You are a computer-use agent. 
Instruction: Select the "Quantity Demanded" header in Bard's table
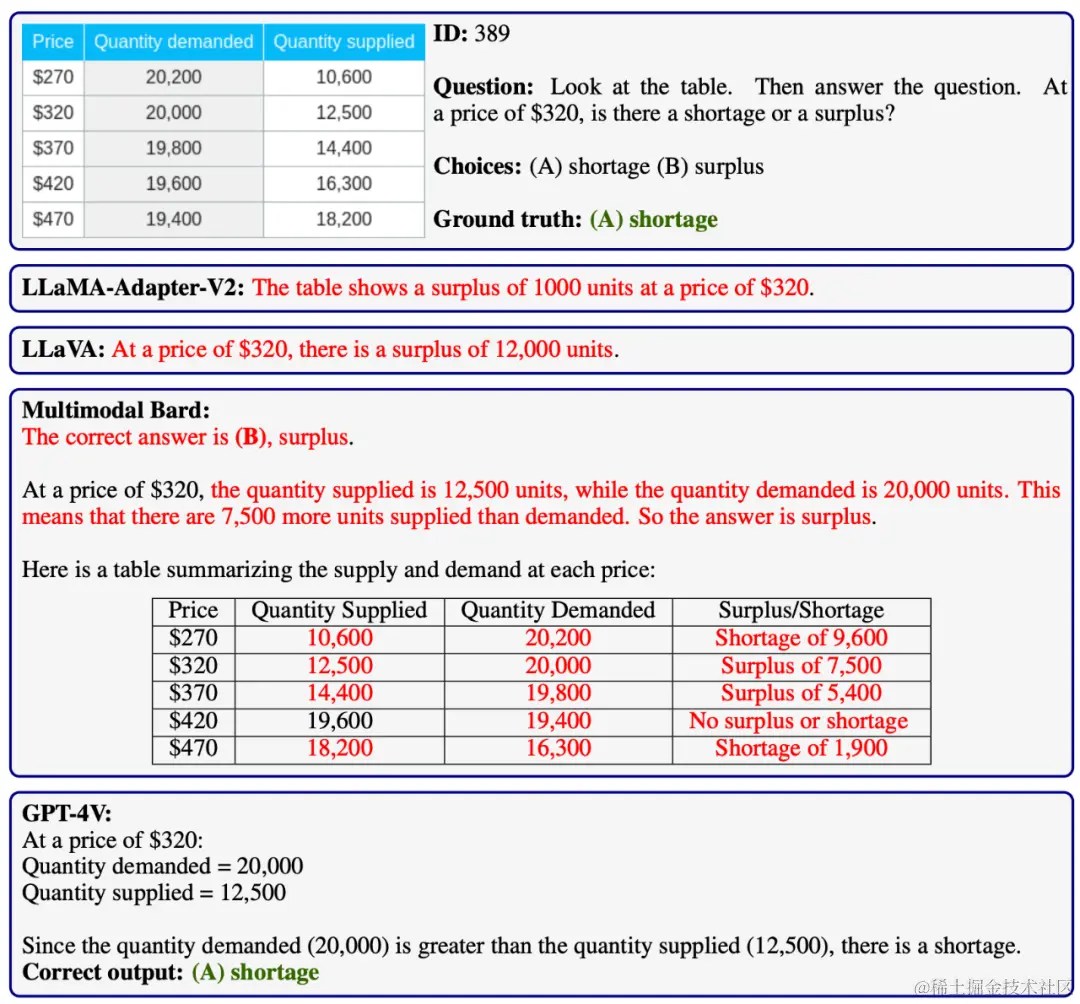[x=558, y=611]
